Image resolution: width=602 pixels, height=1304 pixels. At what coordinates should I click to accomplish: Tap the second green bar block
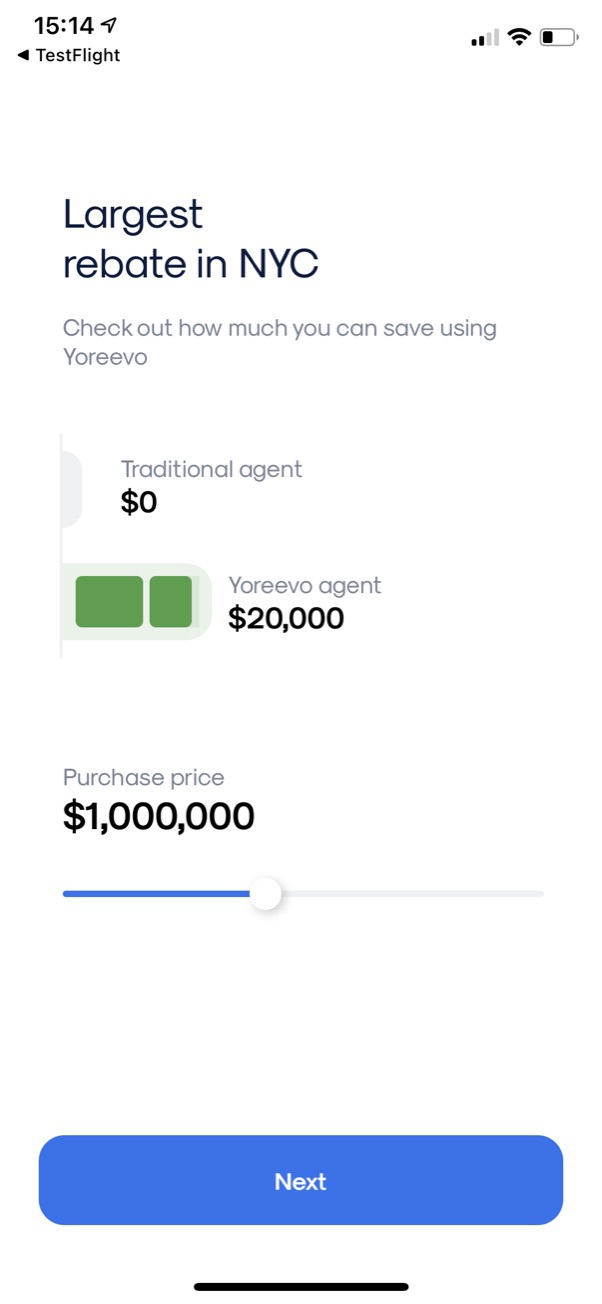(x=170, y=602)
